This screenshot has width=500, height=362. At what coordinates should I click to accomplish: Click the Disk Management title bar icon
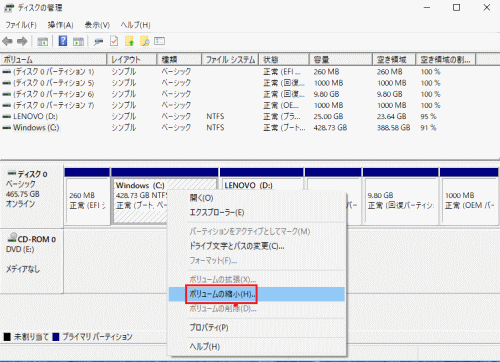[9, 8]
